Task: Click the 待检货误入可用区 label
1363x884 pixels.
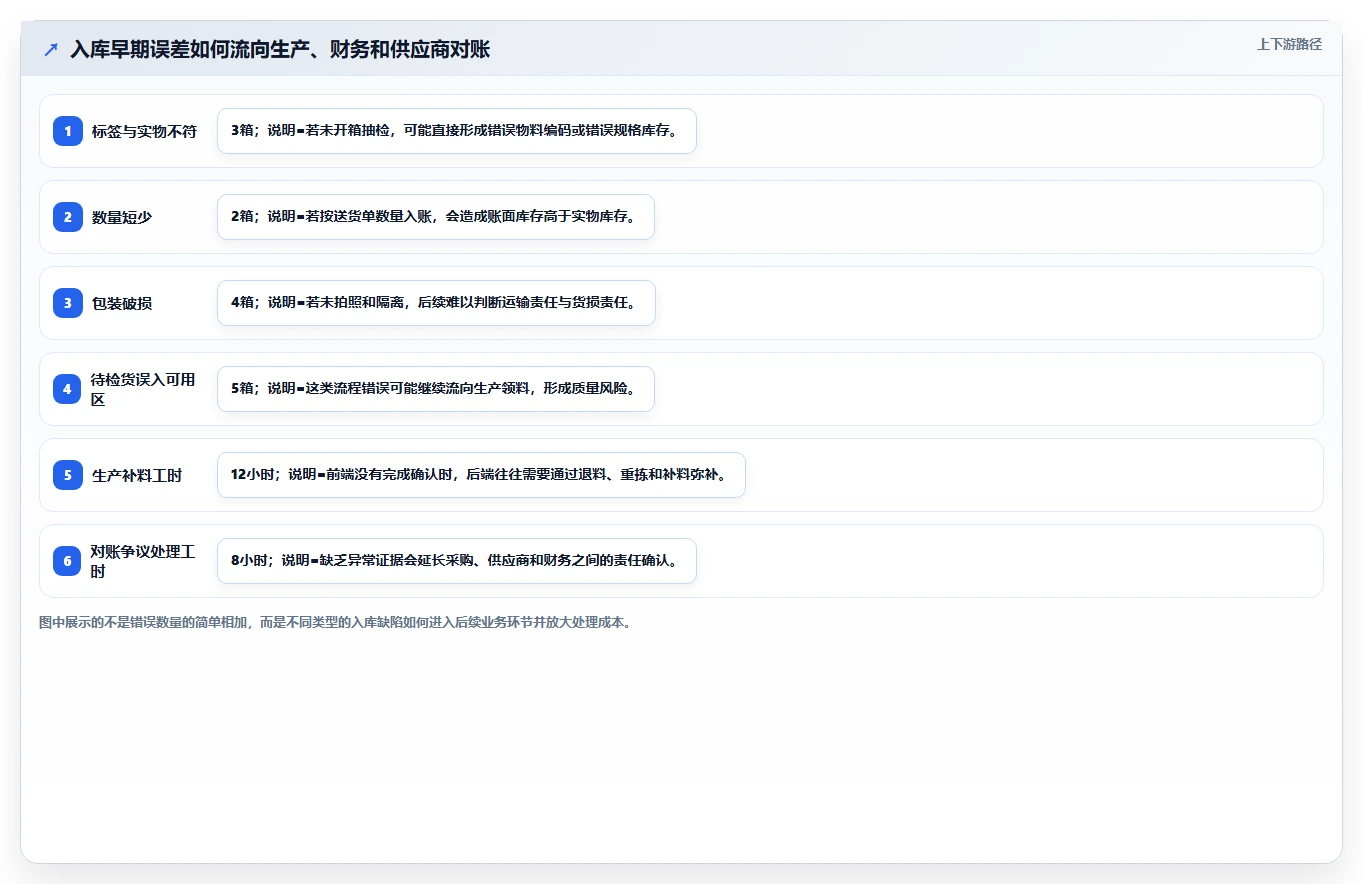Action: point(143,389)
